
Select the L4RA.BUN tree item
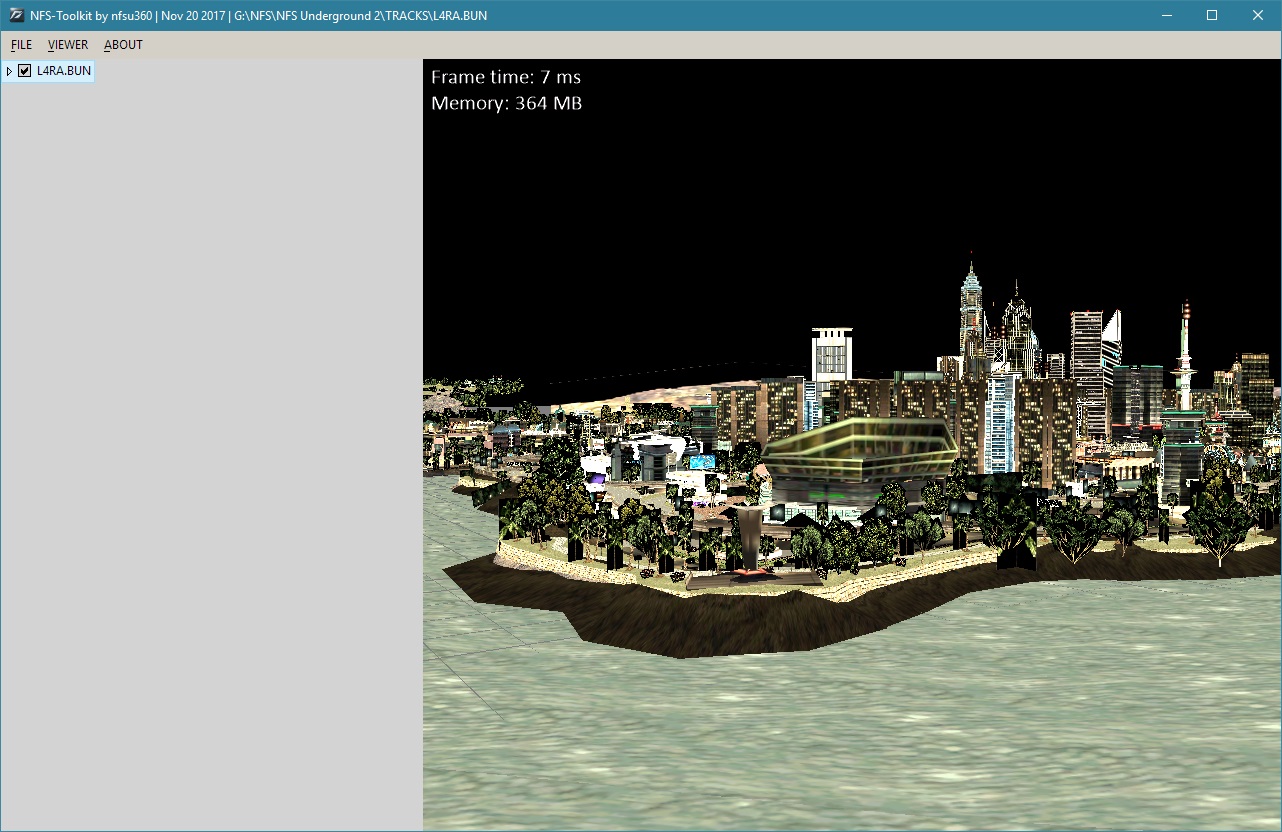pyautogui.click(x=64, y=71)
